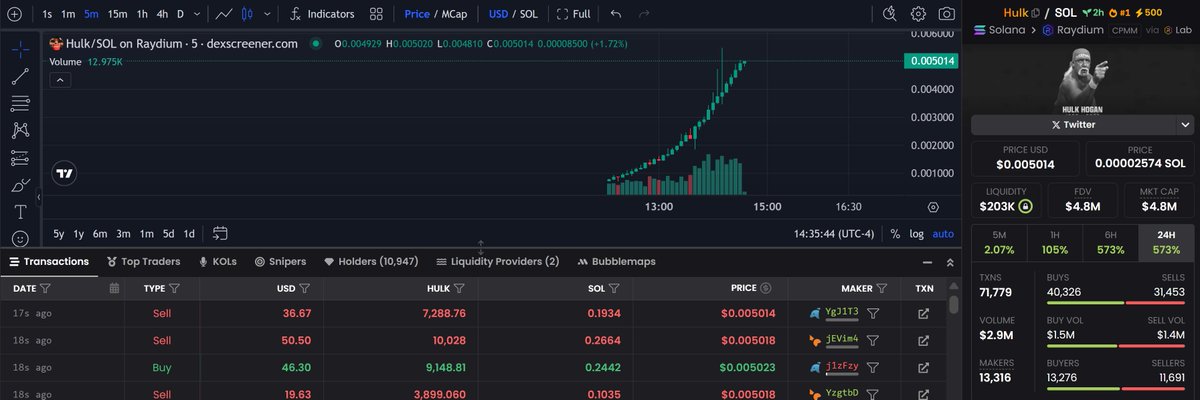Toggle the percent scale mode

(895, 233)
